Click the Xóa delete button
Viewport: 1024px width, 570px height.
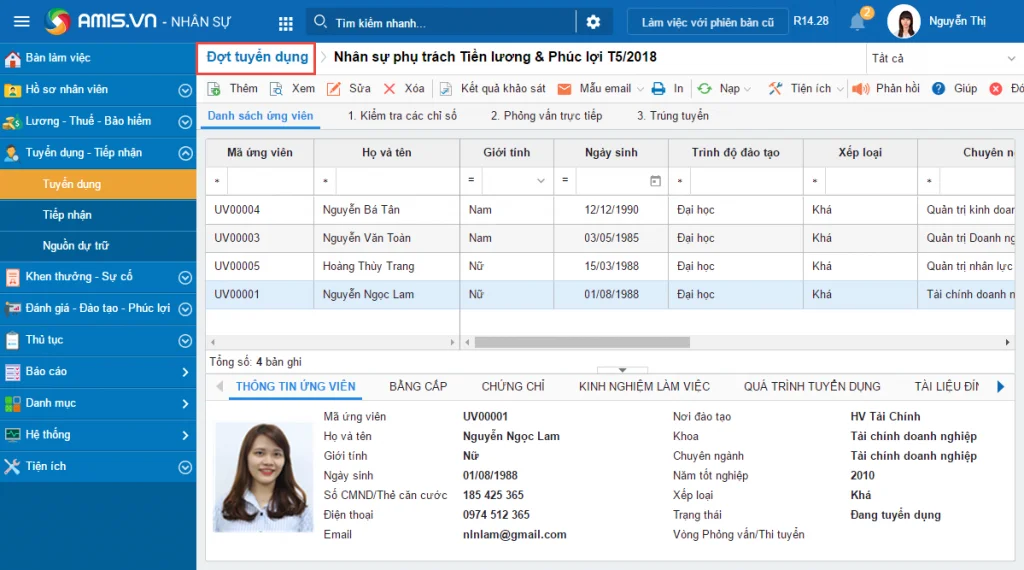[391, 89]
